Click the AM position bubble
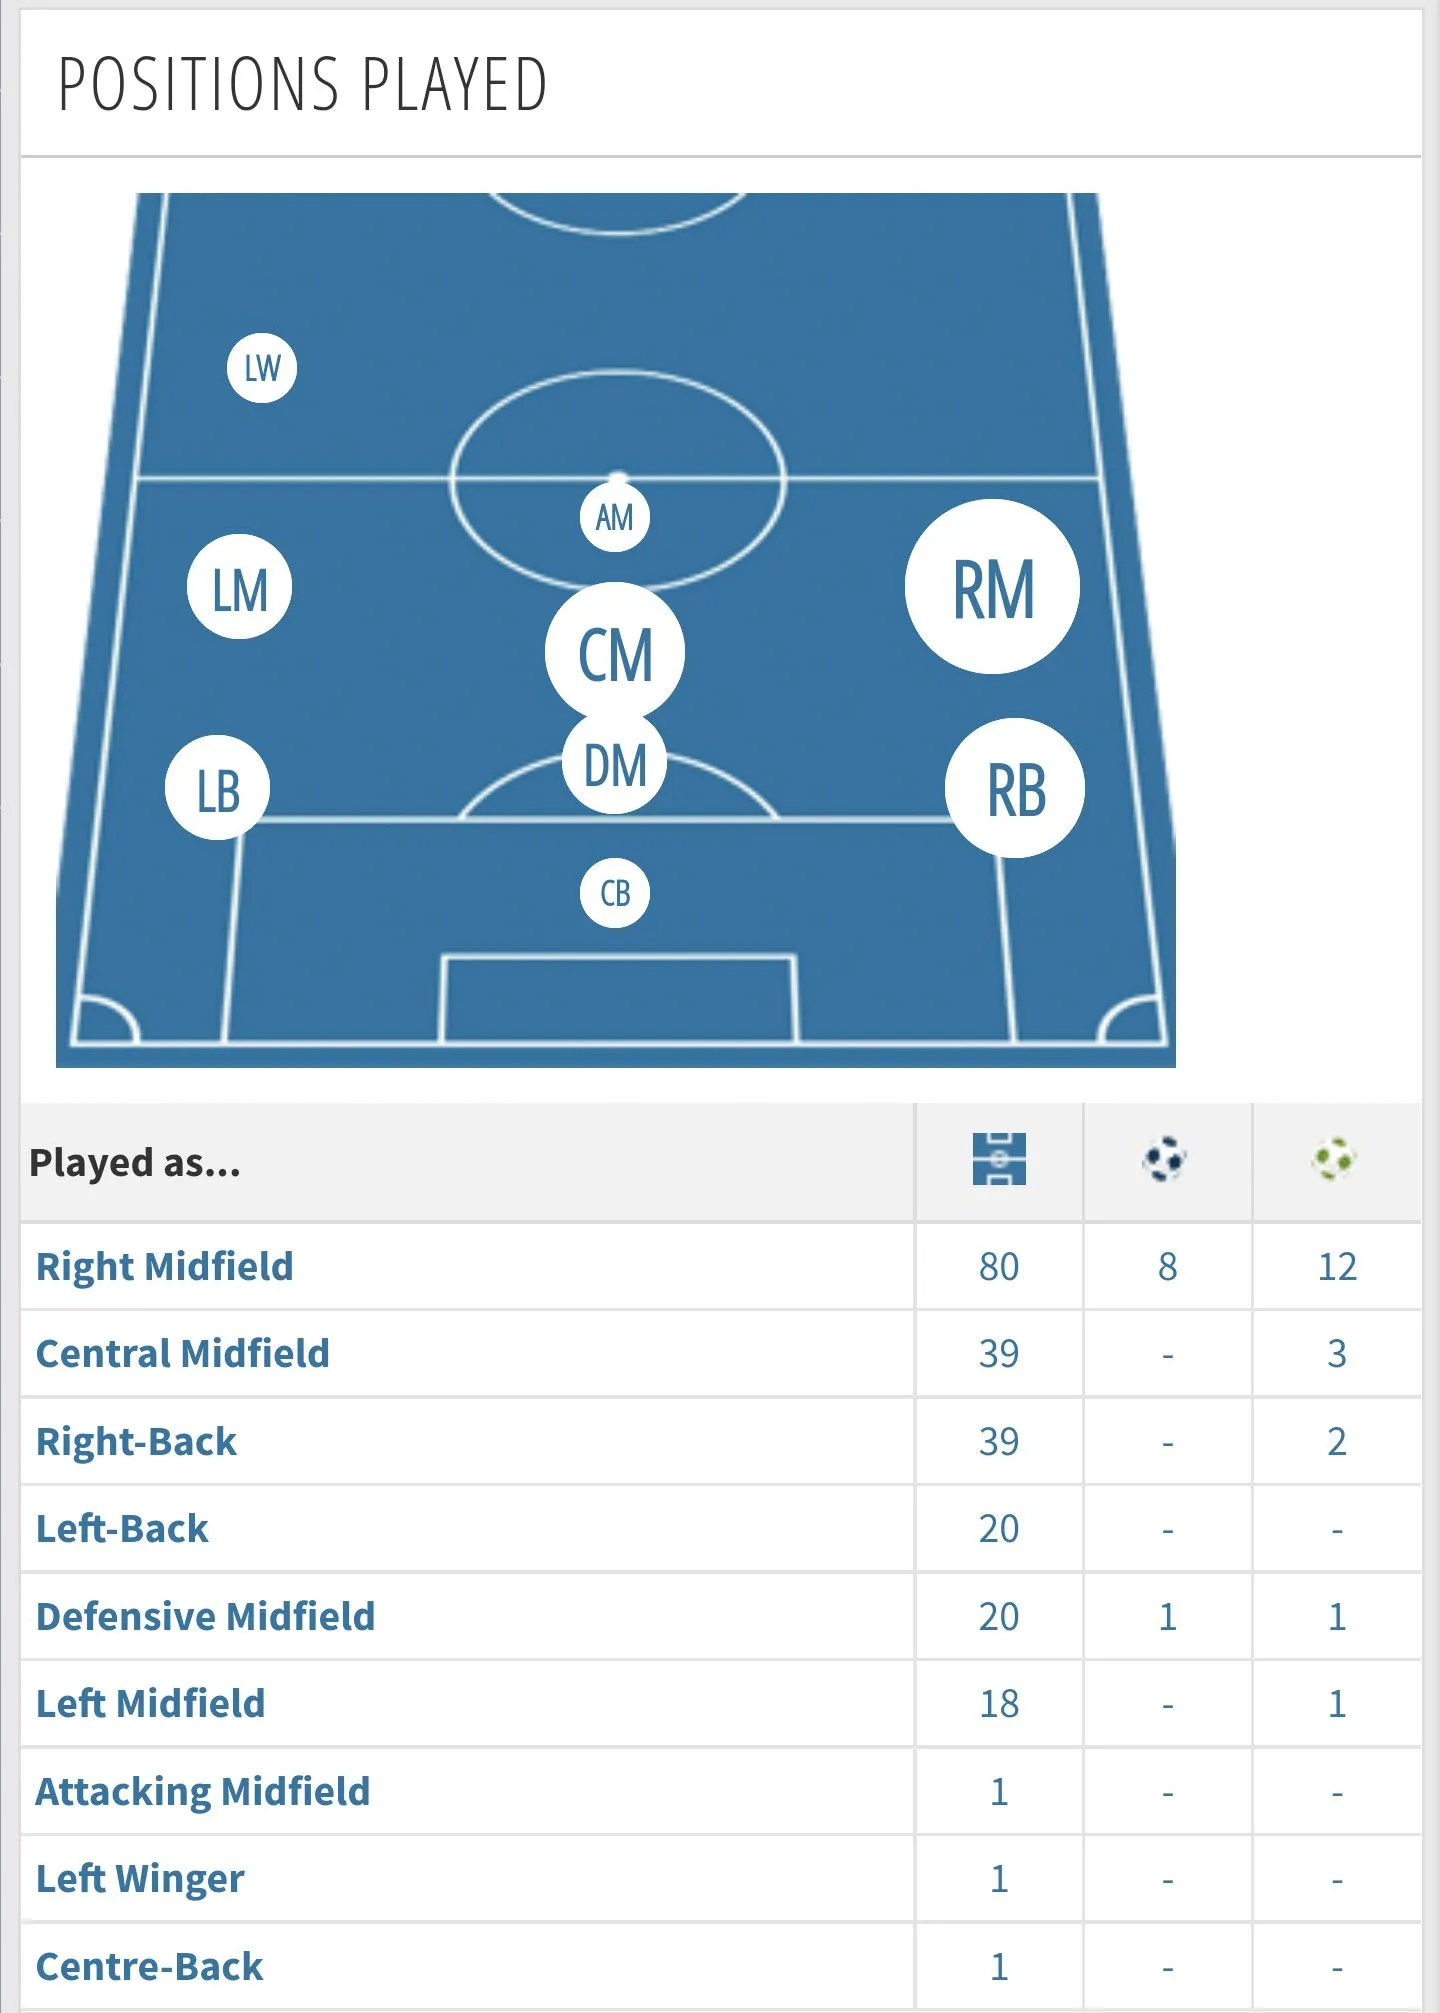Image resolution: width=1440 pixels, height=2013 pixels. click(614, 517)
